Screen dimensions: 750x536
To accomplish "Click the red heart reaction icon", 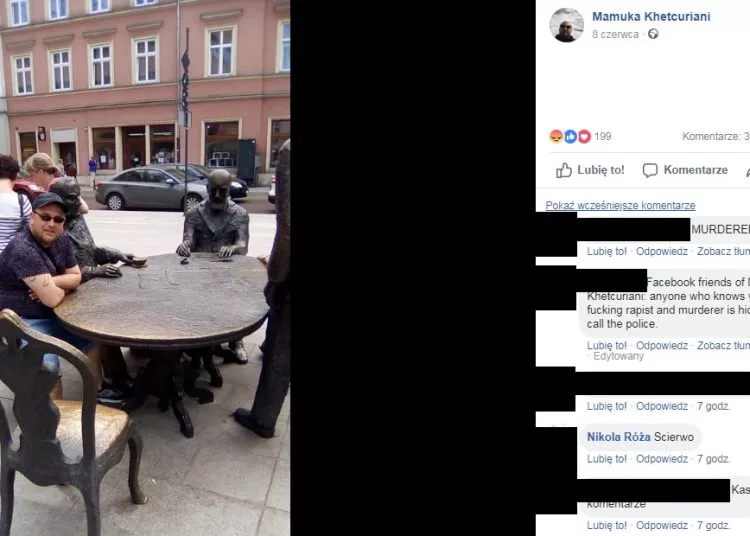I will click(584, 137).
